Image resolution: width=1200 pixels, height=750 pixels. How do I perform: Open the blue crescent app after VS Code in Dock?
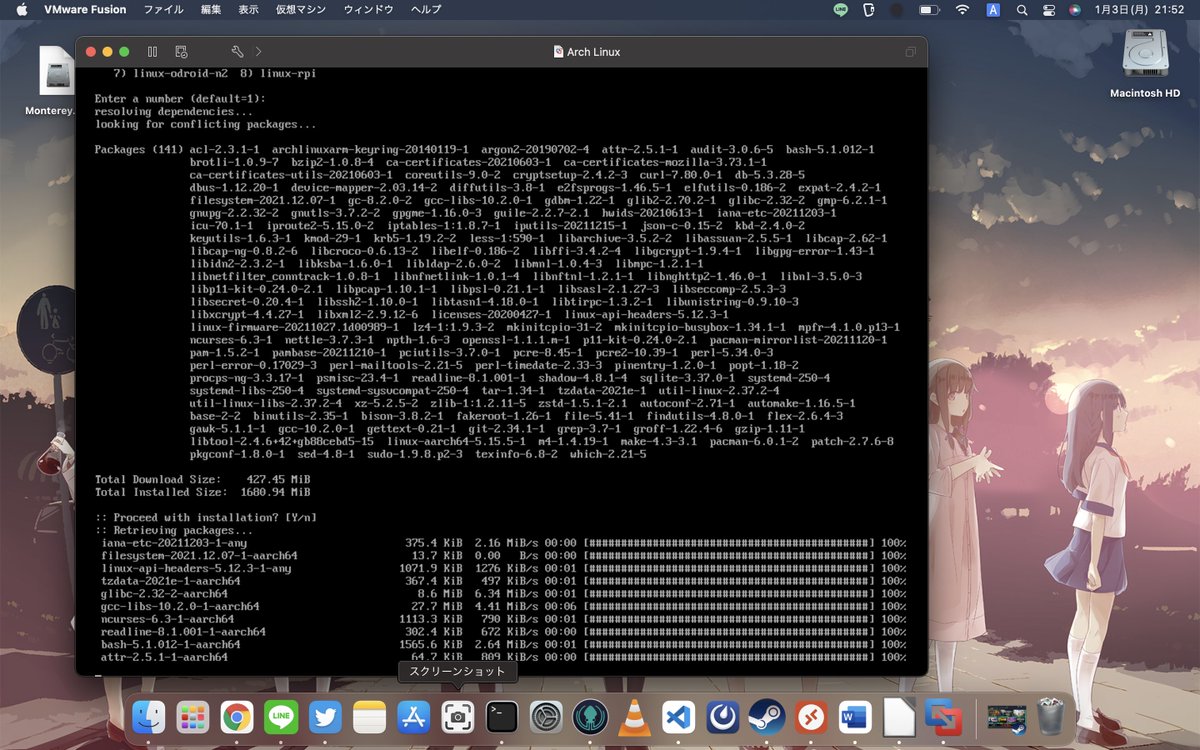(x=722, y=716)
